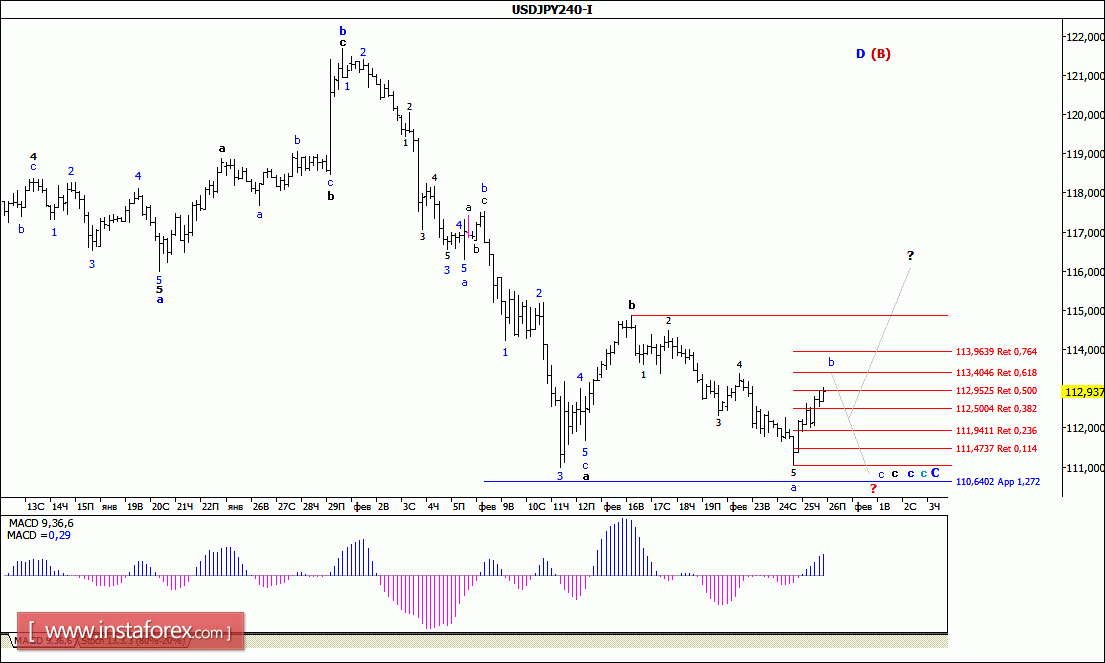Click the 3Ч date on time axis

pos(934,506)
